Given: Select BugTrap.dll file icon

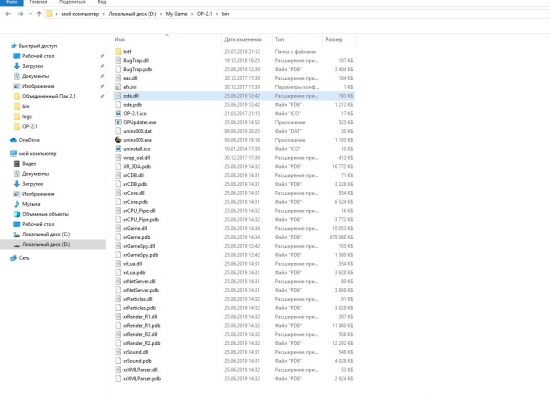Looking at the screenshot, I should pyautogui.click(x=118, y=60).
